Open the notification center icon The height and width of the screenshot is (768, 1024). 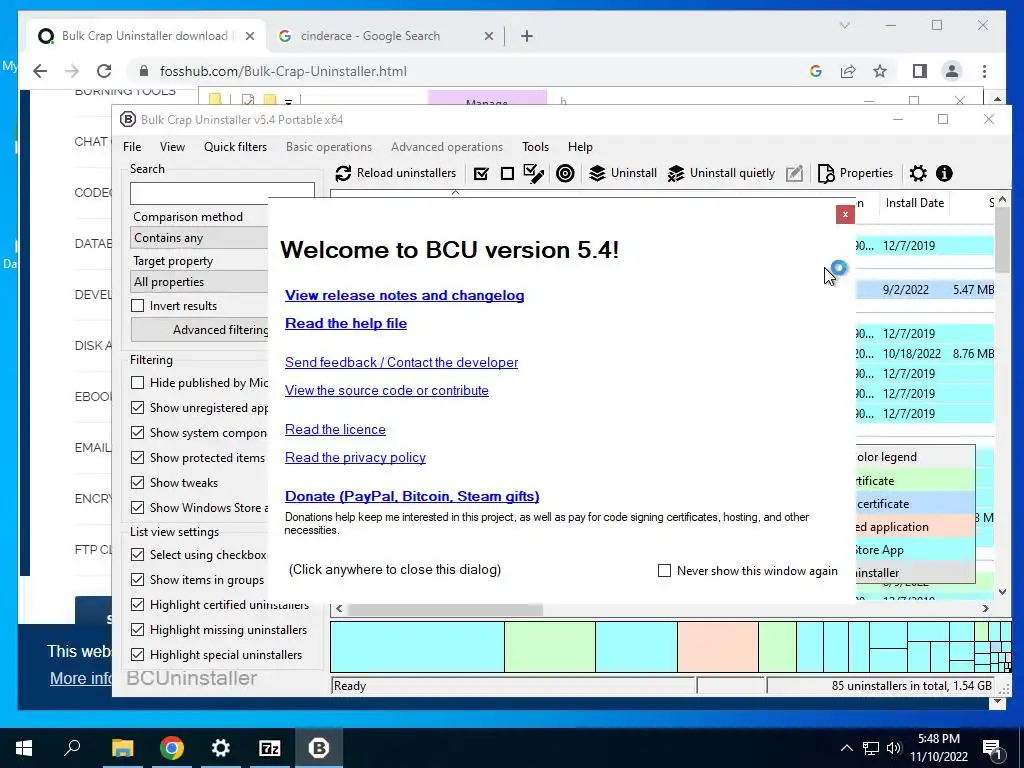pos(992,748)
